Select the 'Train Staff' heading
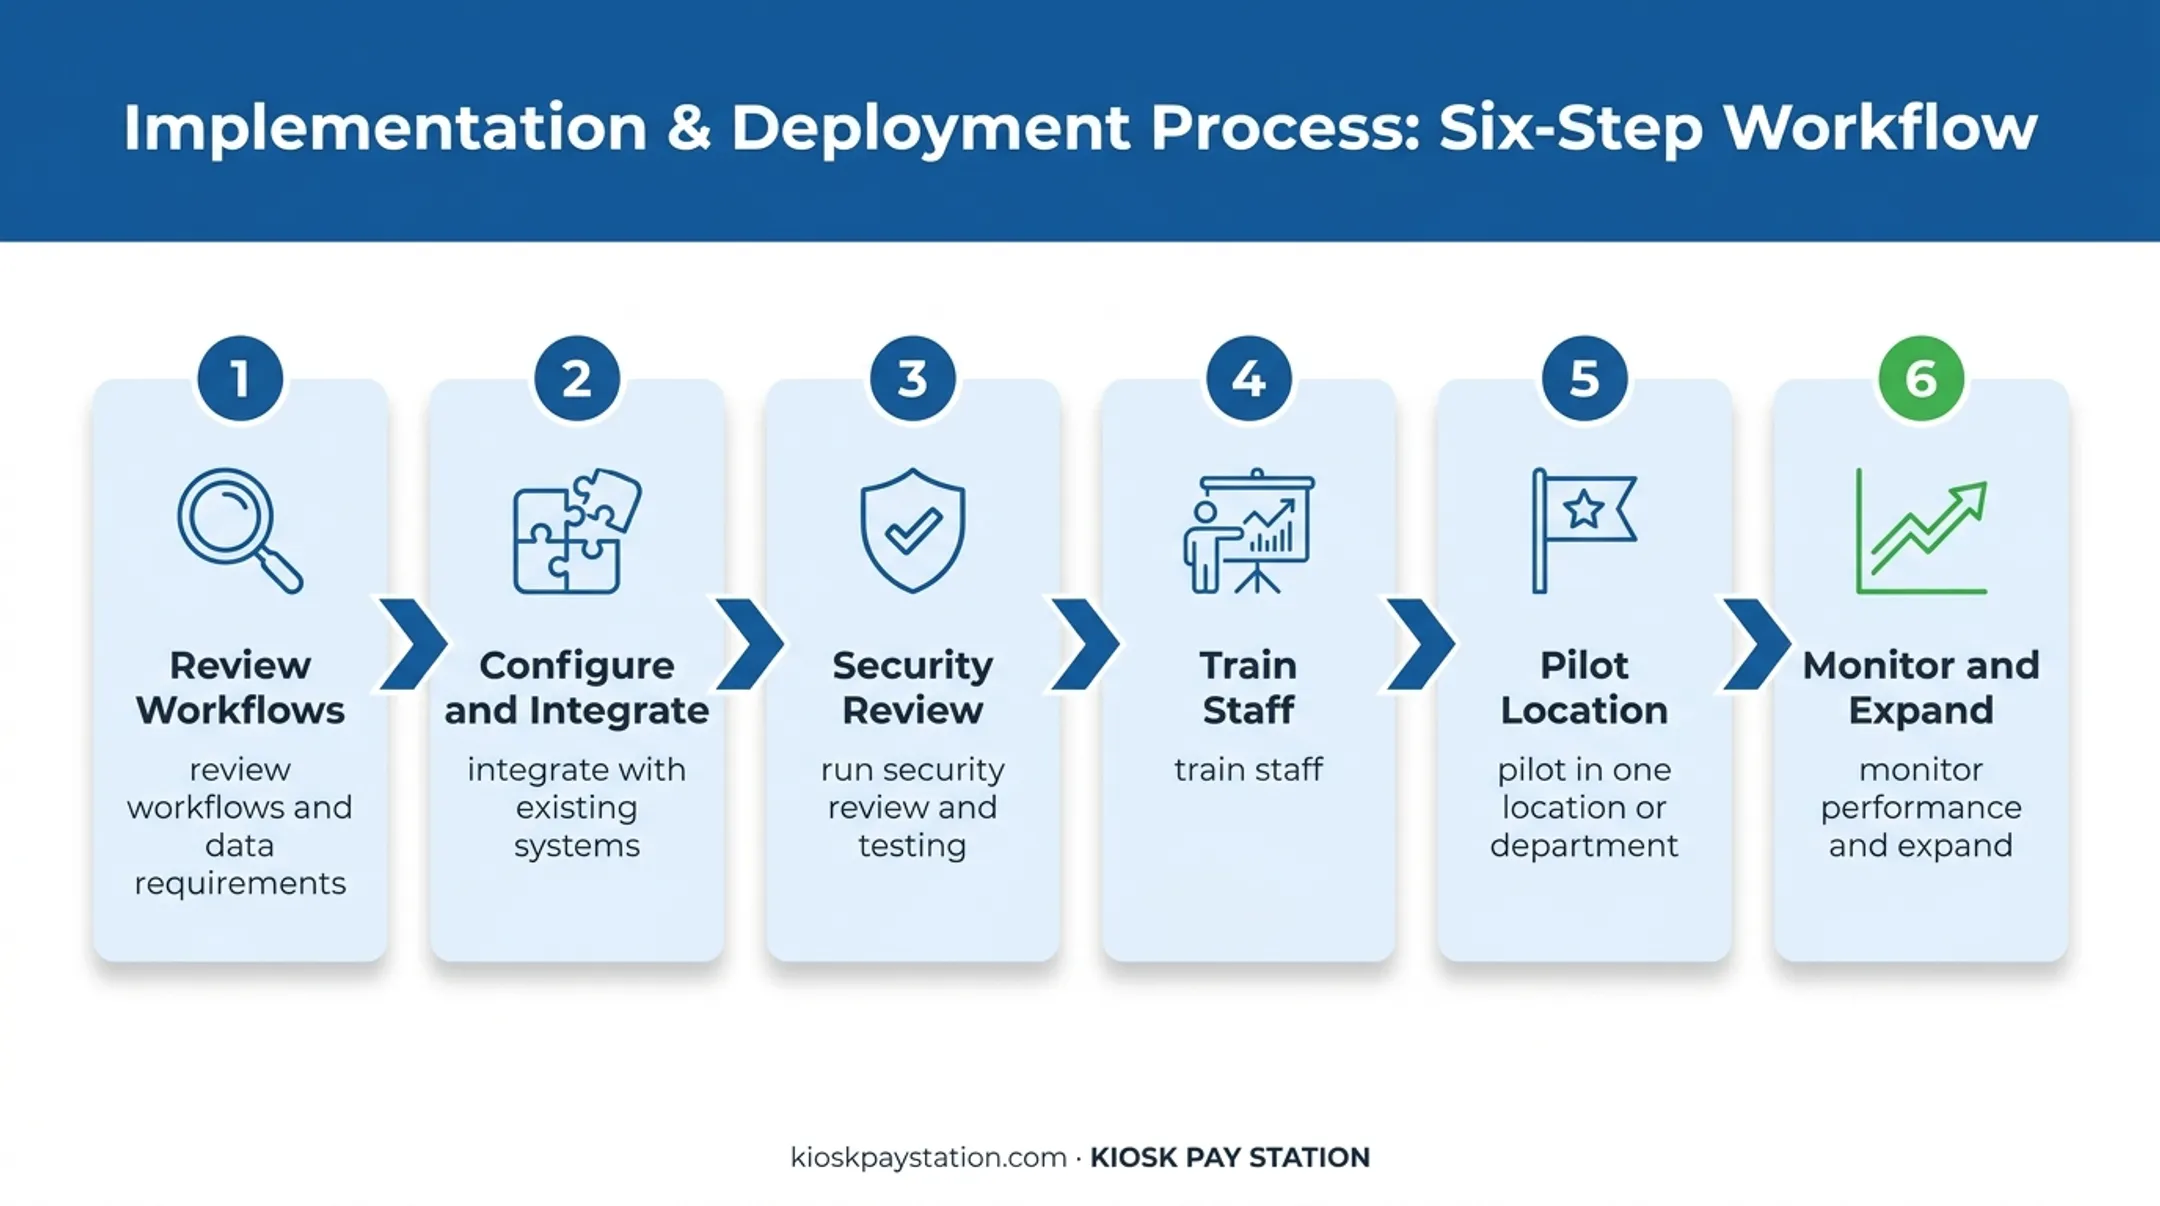Screen dimensions: 2160x1206 click(x=1249, y=688)
